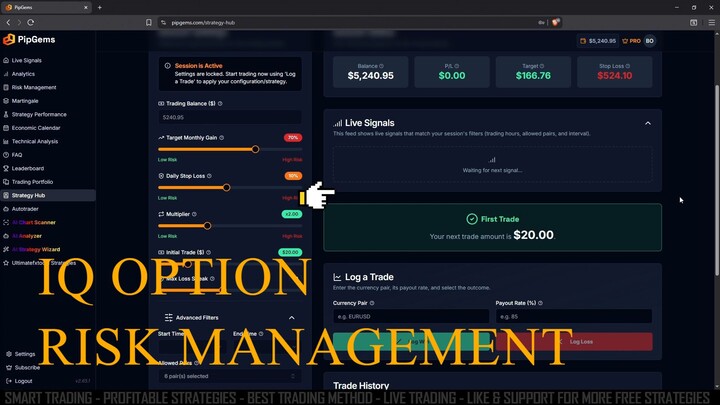Click the Target Monthly Gain info icon
Image resolution: width=720 pixels, height=405 pixels.
click(x=222, y=138)
